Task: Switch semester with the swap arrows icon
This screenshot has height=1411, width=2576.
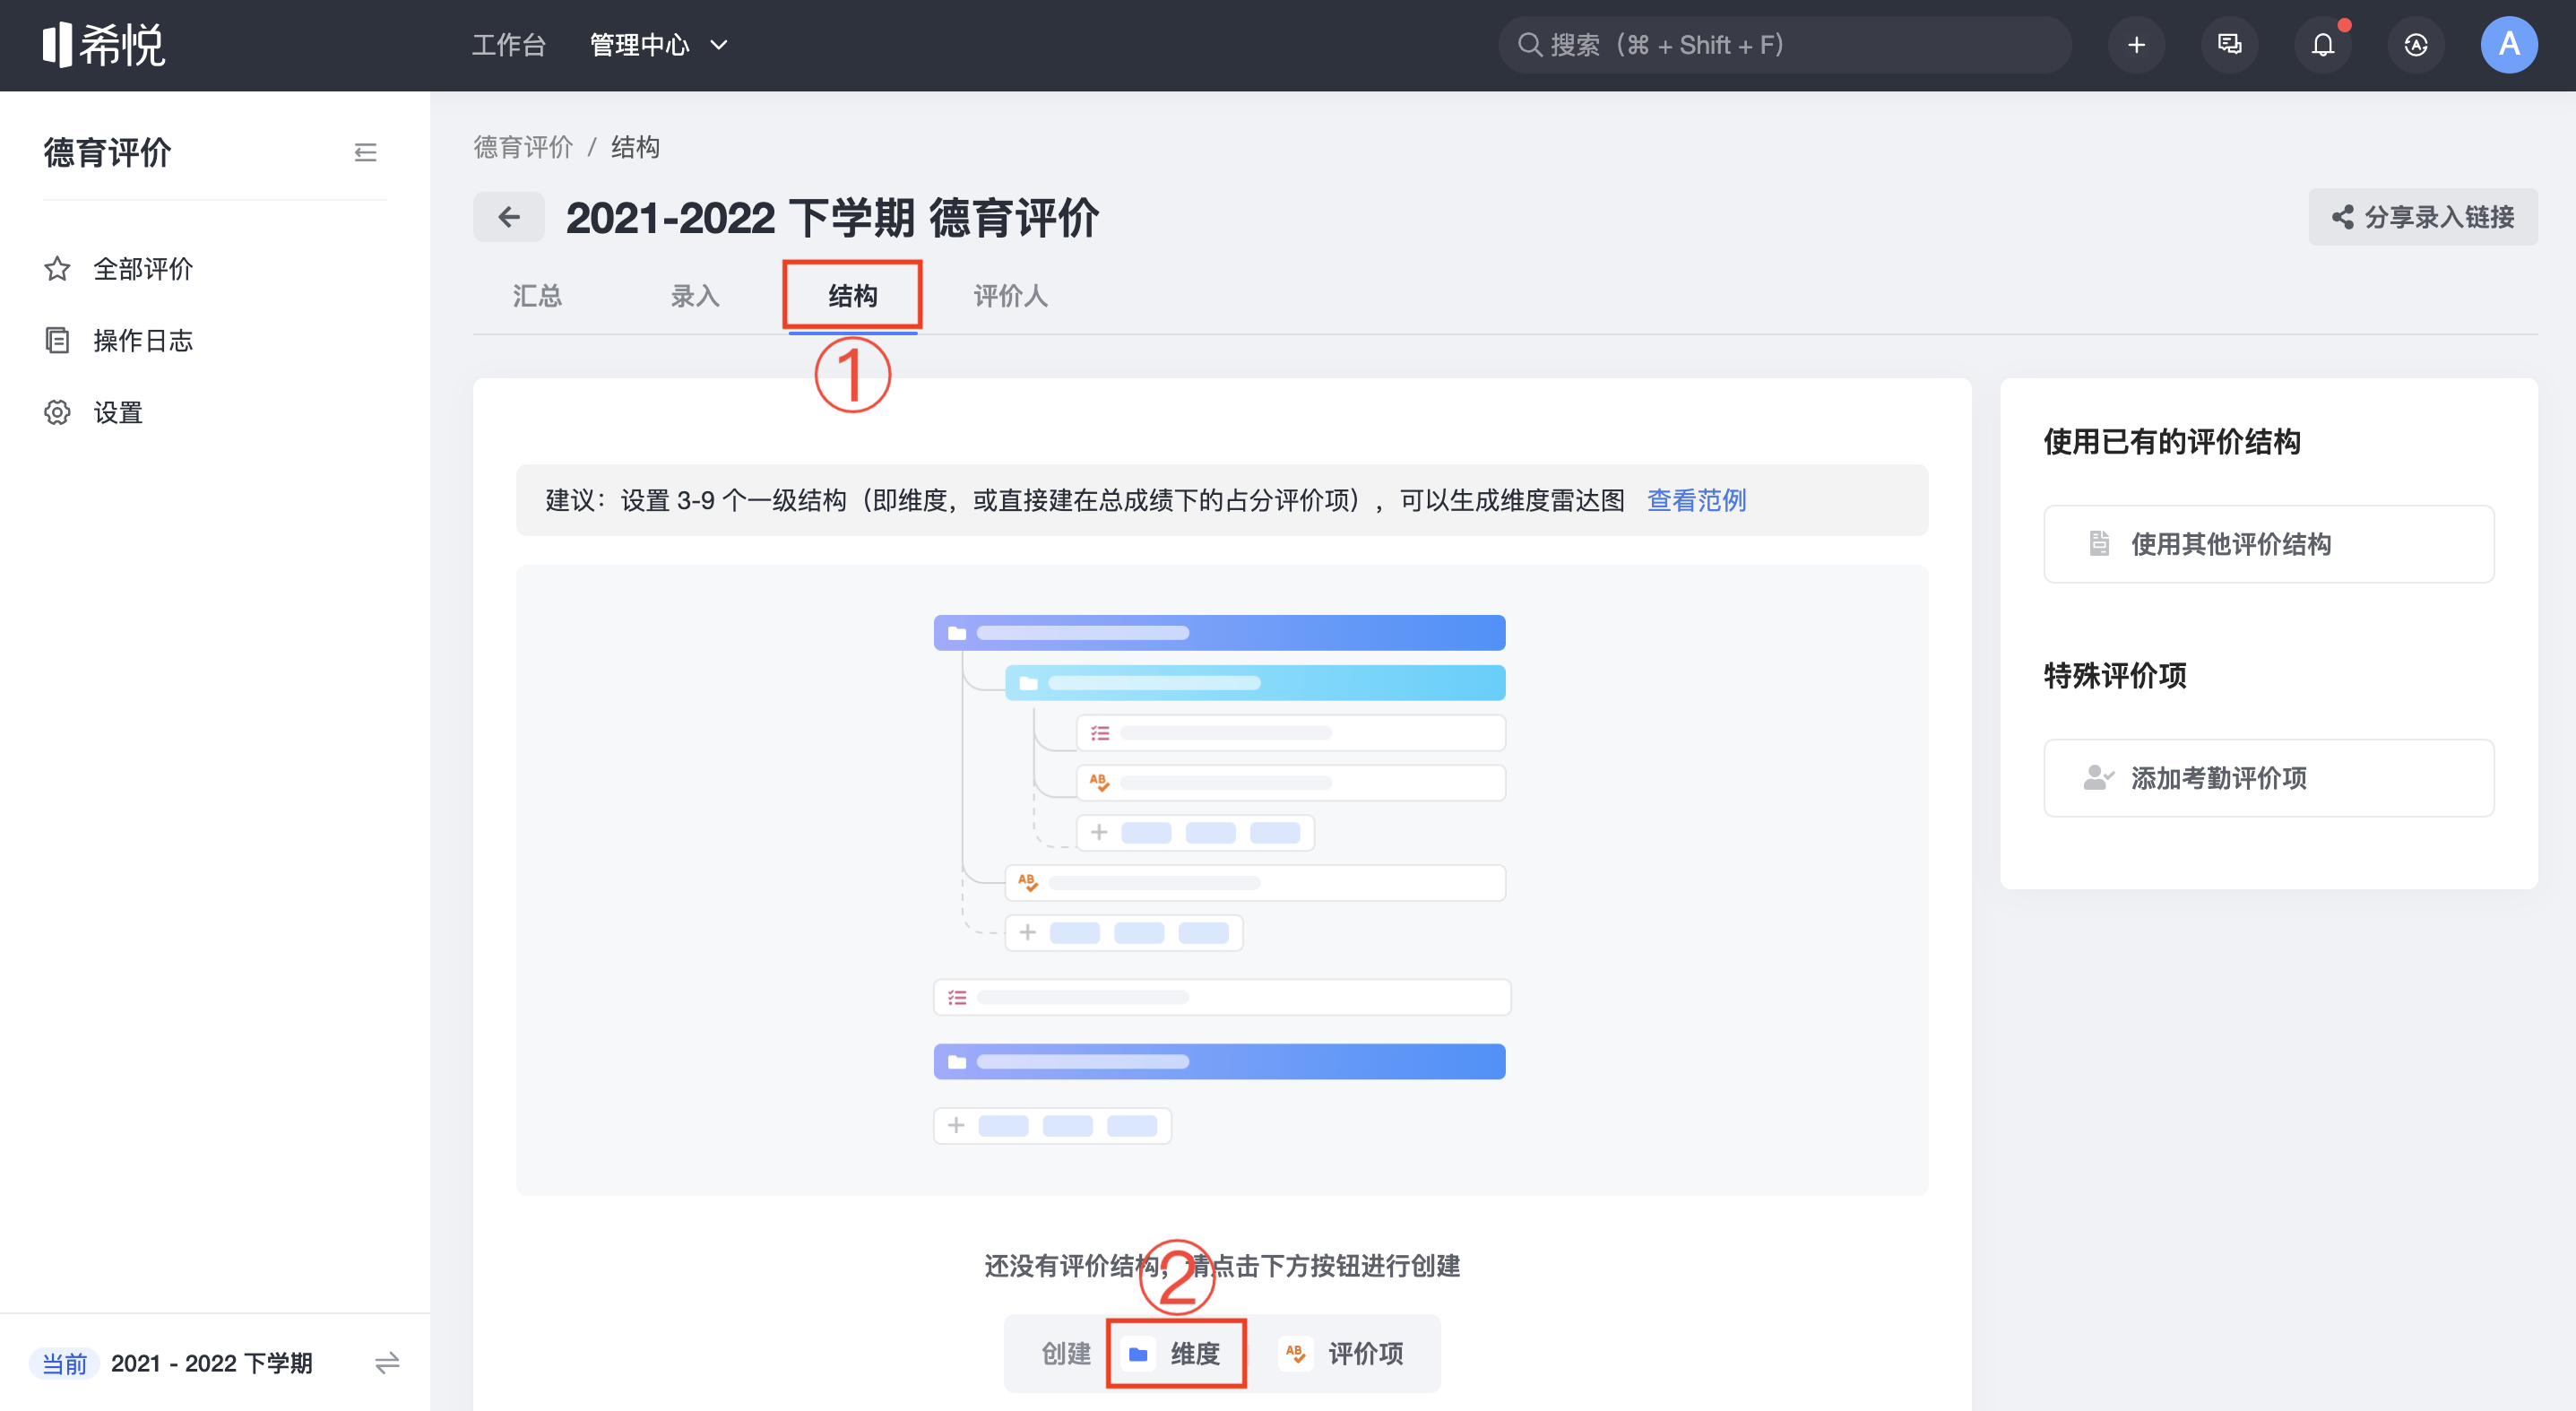Action: [x=387, y=1362]
